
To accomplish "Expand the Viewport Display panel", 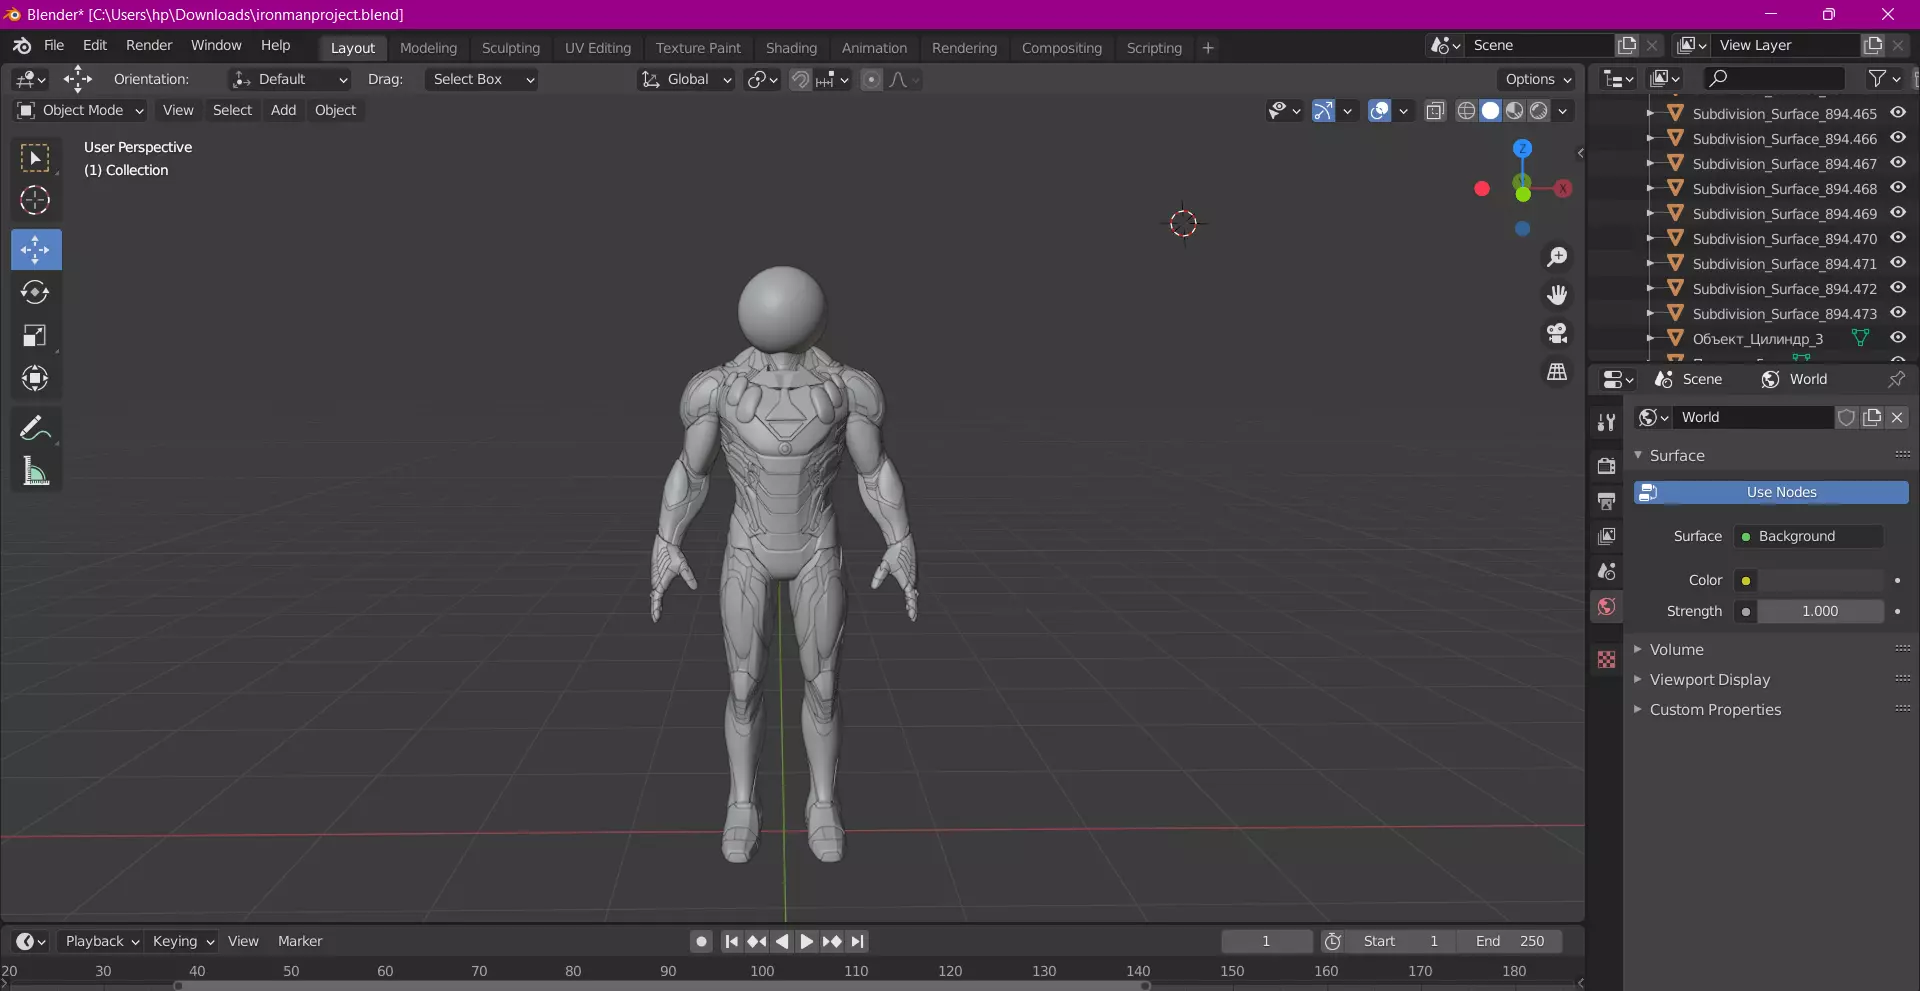I will coord(1710,680).
